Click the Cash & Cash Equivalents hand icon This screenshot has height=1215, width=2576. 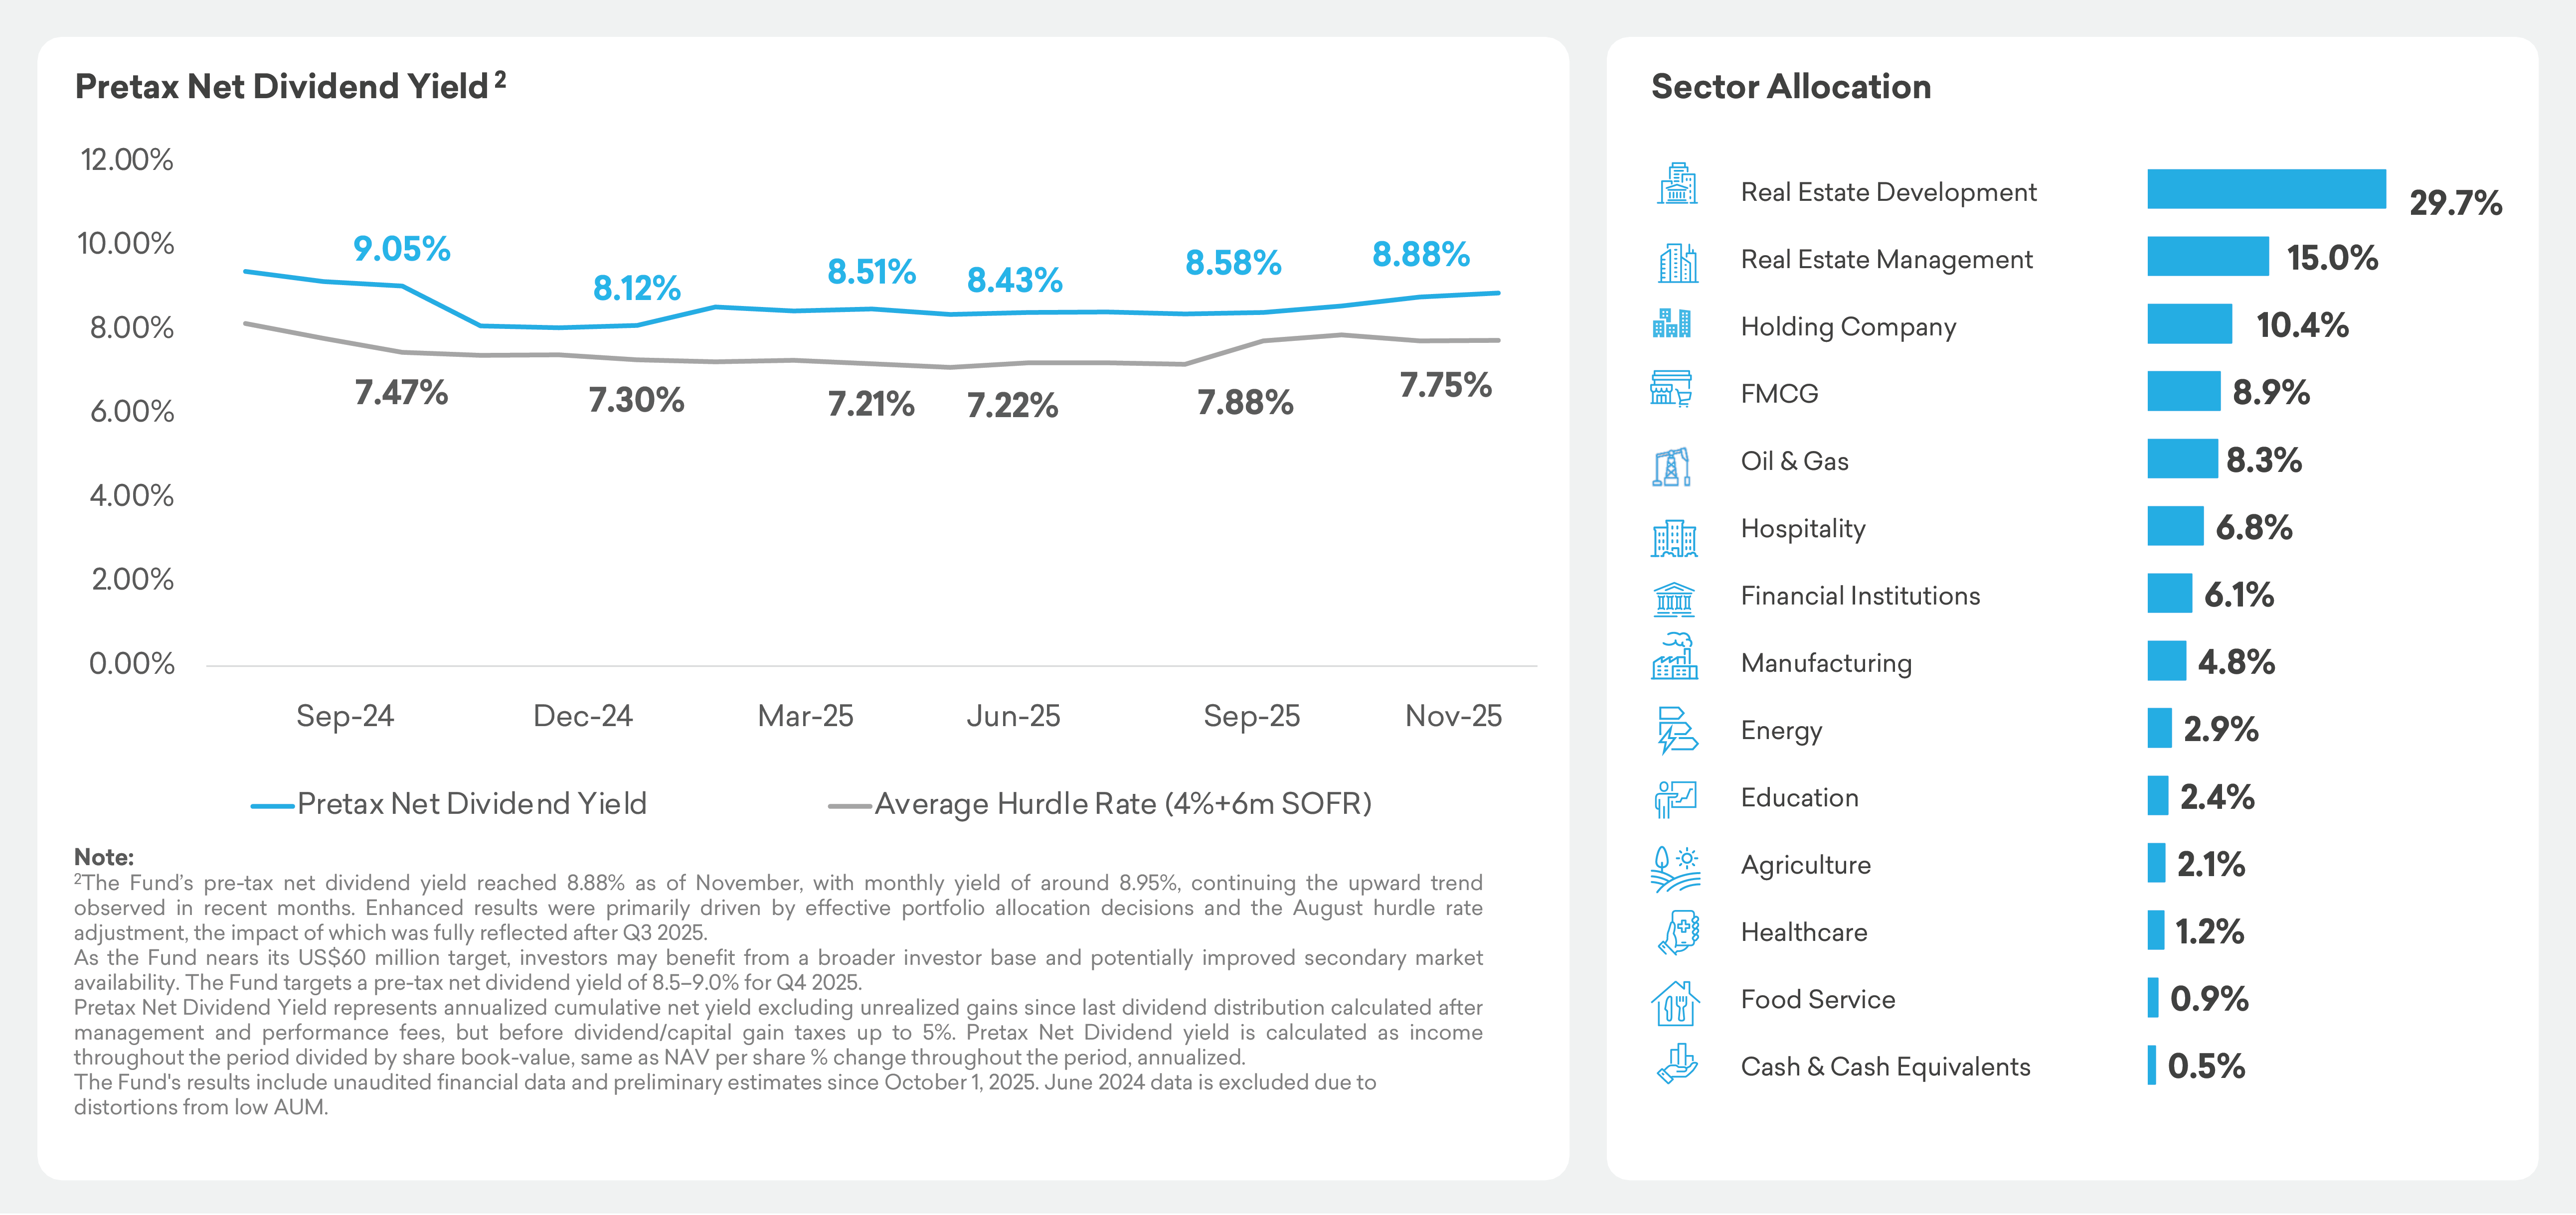pyautogui.click(x=1677, y=1064)
